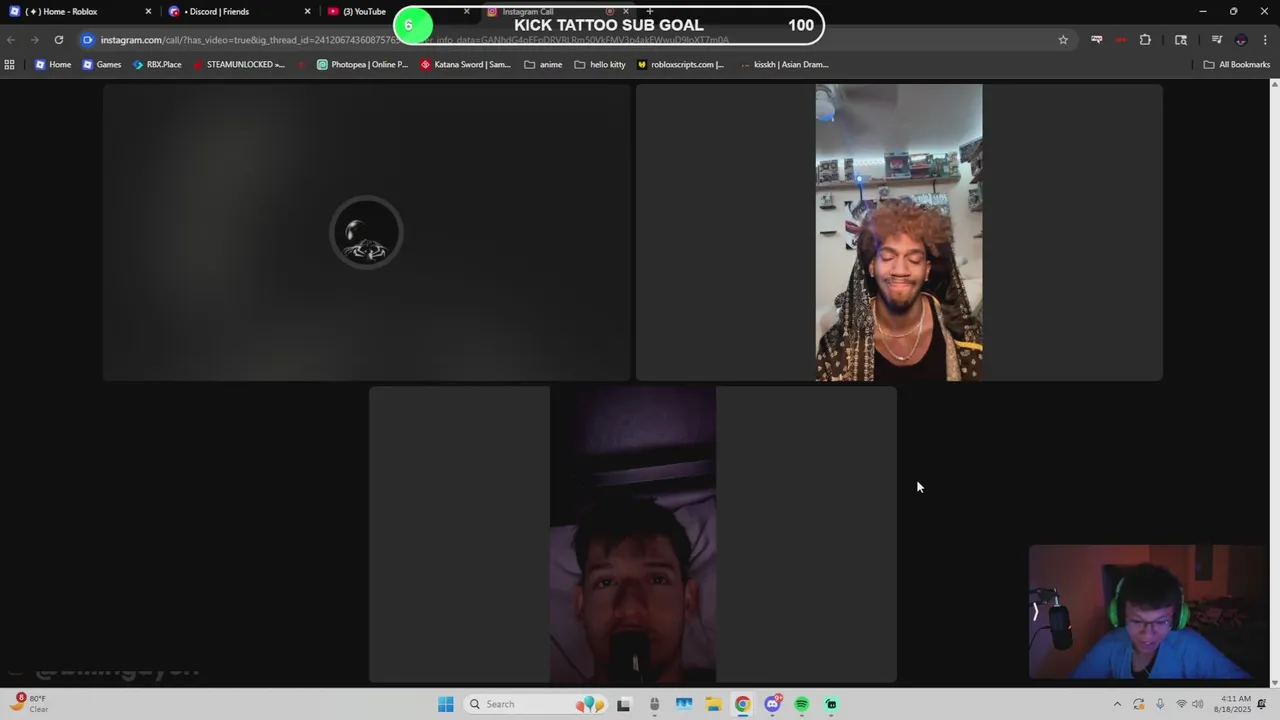The width and height of the screenshot is (1280, 720).
Task: Expand the anime bookmarks folder
Action: 543,64
